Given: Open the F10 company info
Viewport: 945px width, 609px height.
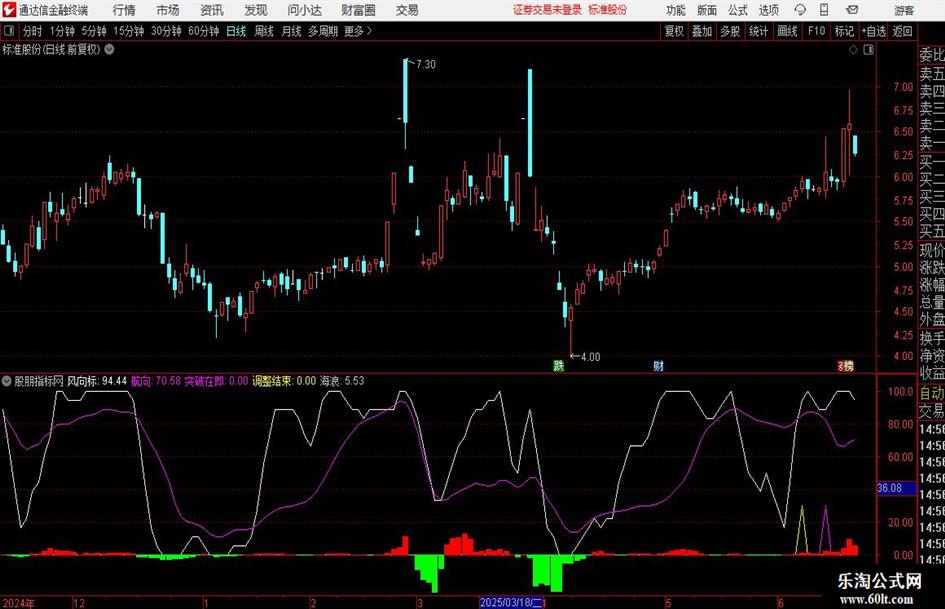Looking at the screenshot, I should click(x=817, y=31).
